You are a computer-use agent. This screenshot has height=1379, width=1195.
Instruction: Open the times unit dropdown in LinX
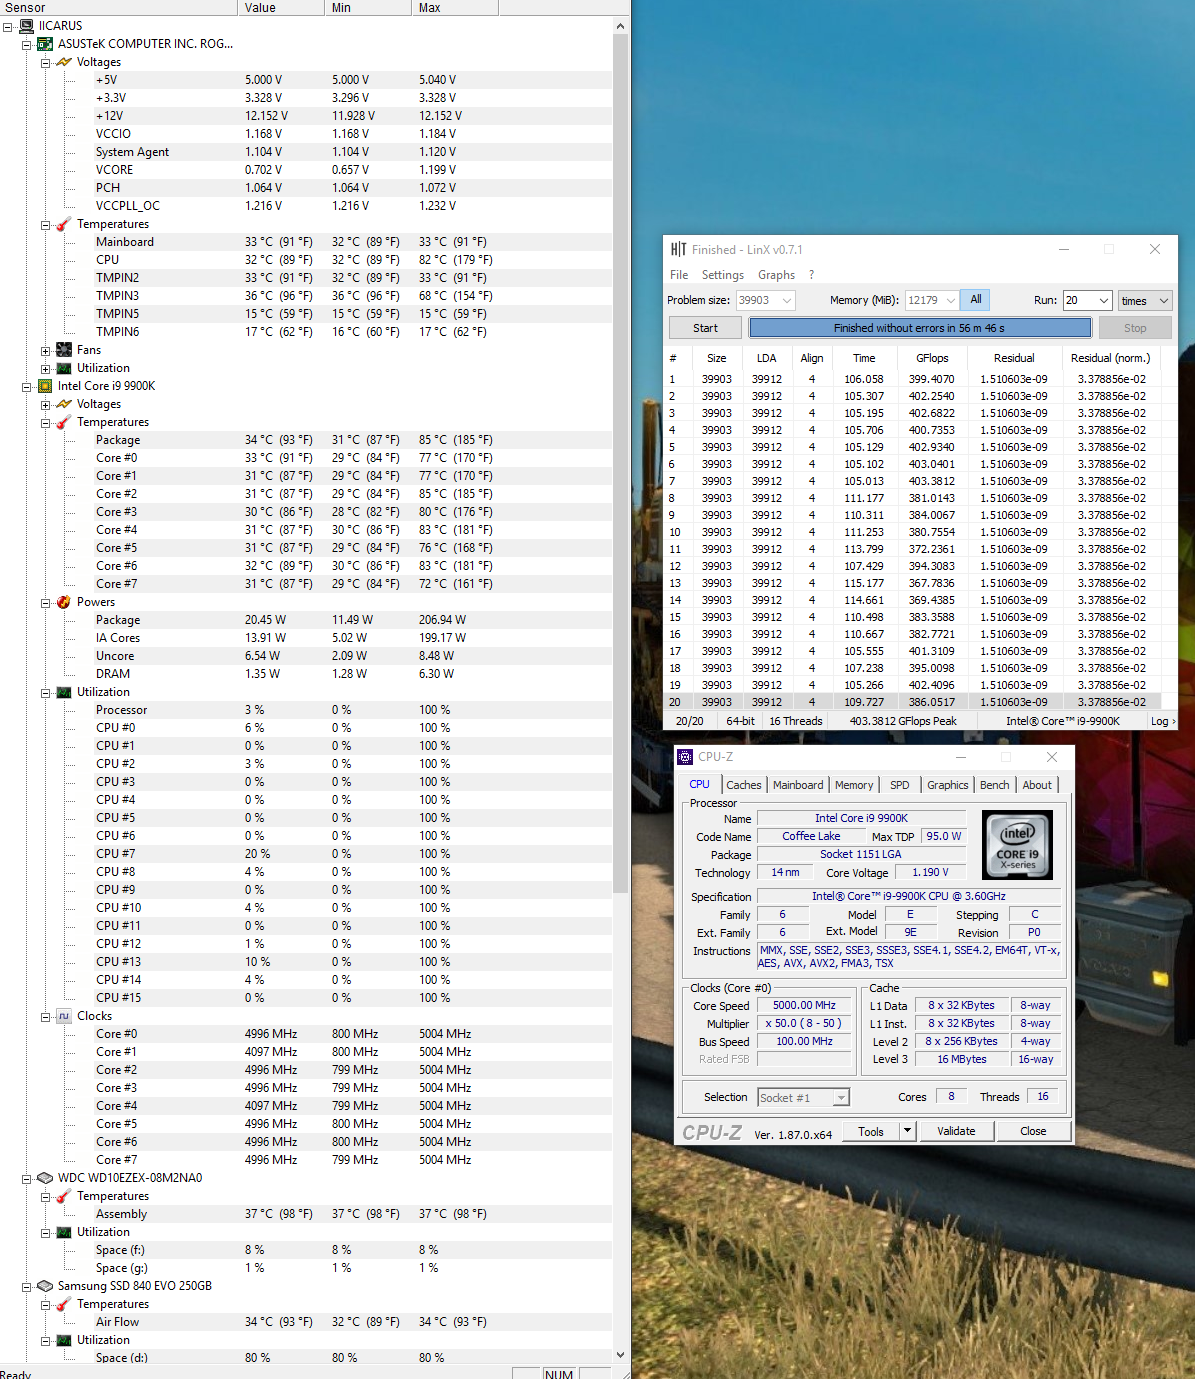(x=1164, y=300)
